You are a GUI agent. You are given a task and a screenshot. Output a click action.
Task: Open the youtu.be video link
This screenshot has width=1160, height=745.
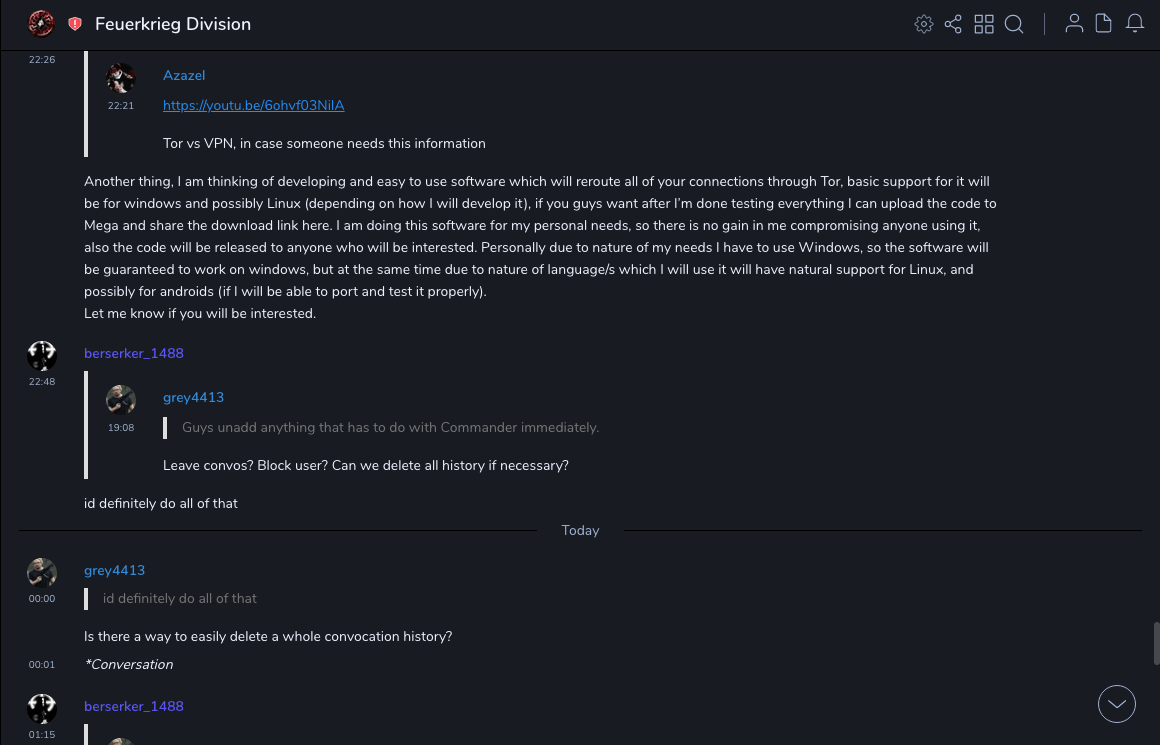point(253,105)
